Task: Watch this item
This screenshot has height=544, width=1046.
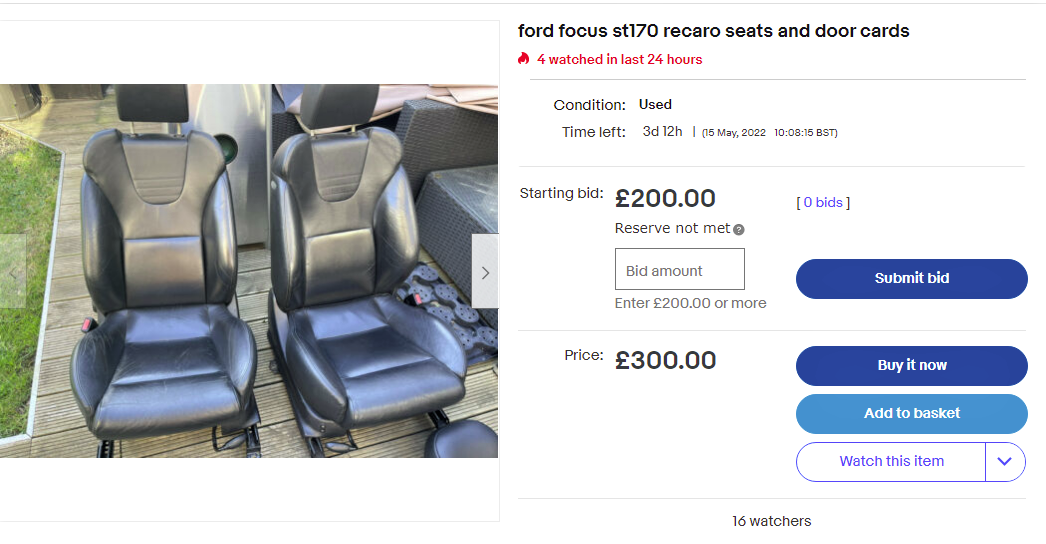Action: pyautogui.click(x=891, y=462)
